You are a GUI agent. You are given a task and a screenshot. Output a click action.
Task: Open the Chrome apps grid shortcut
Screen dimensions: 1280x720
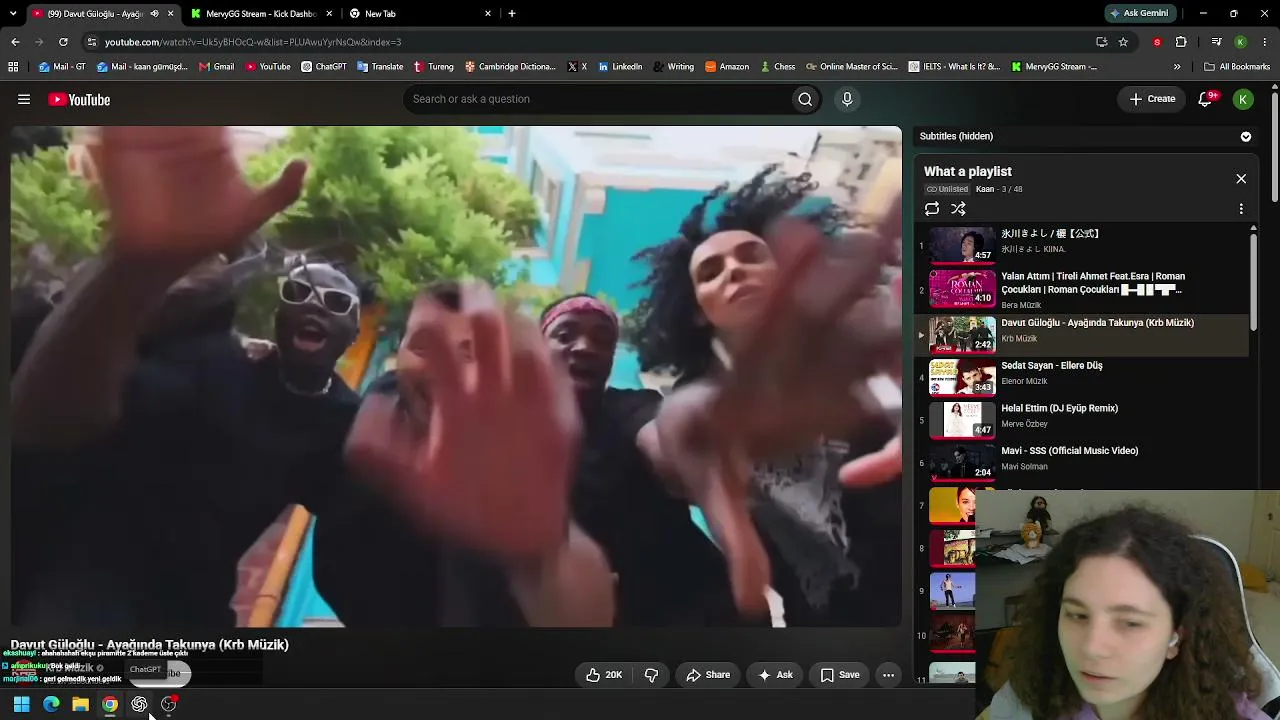(x=13, y=67)
